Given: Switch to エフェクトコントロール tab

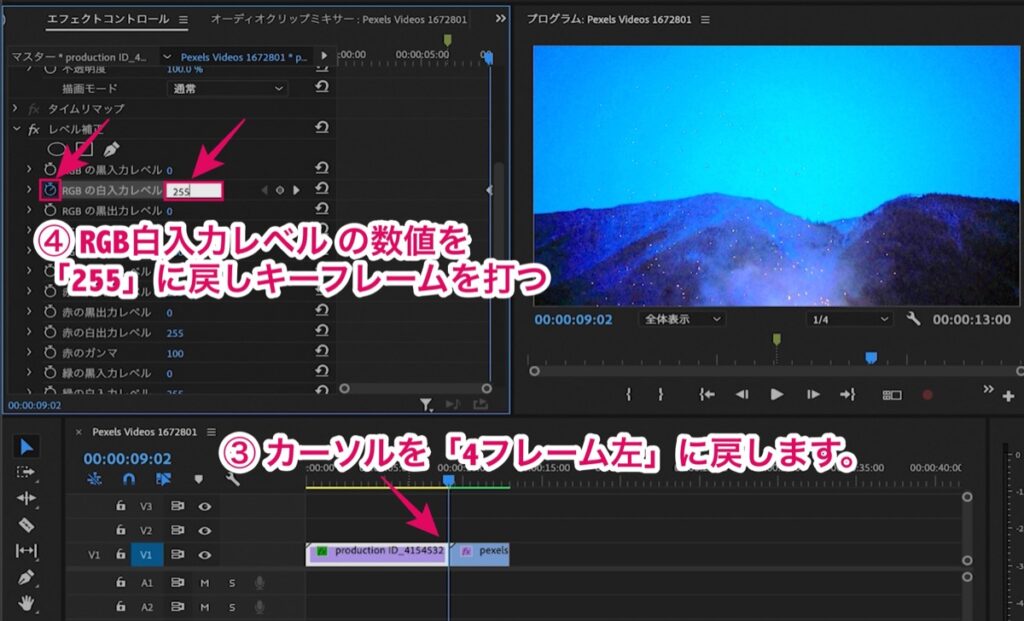Looking at the screenshot, I should (108, 19).
